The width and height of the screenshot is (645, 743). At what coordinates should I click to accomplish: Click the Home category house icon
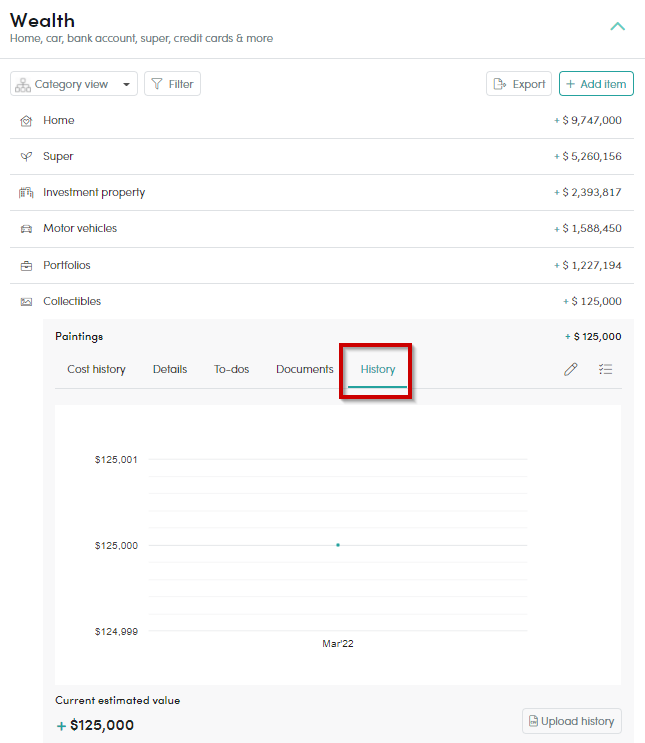[26, 121]
